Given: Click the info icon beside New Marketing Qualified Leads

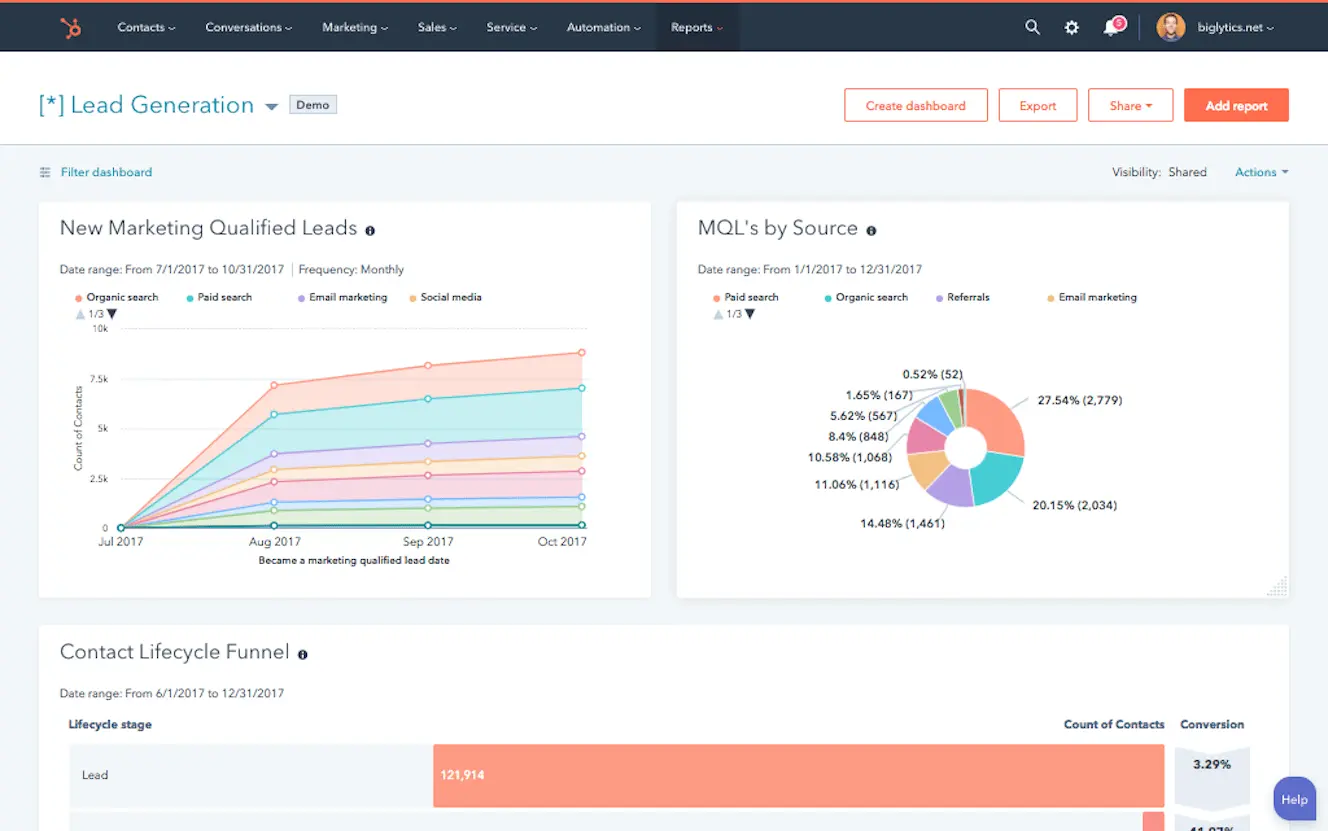Looking at the screenshot, I should click(x=370, y=230).
